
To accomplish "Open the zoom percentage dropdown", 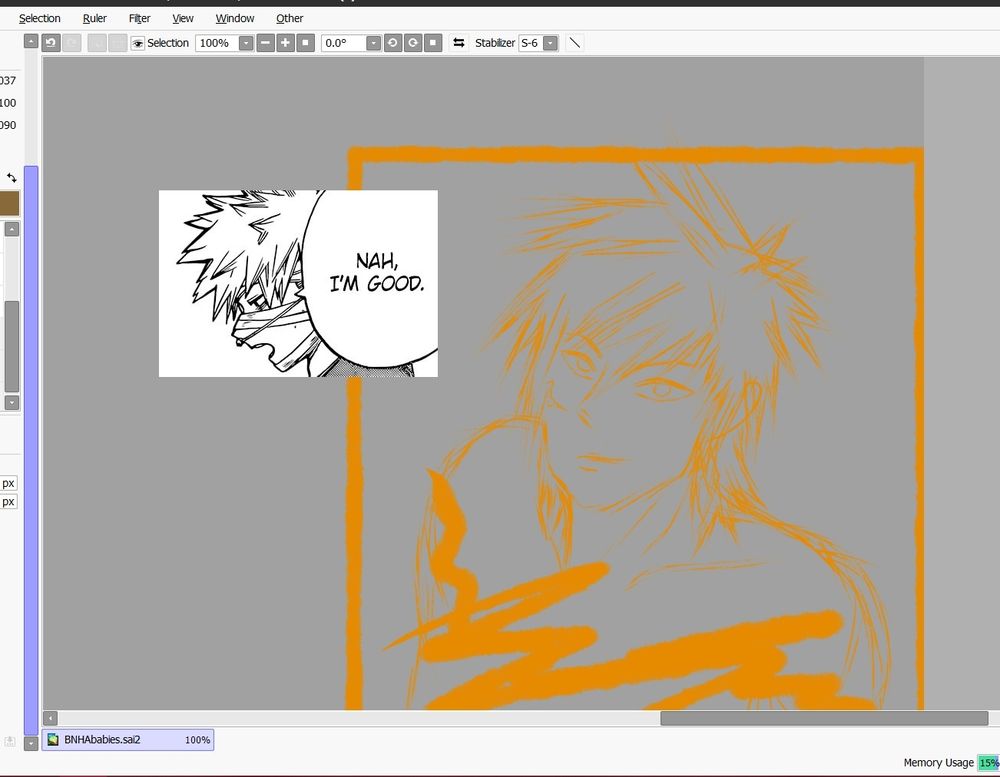I will 246,43.
